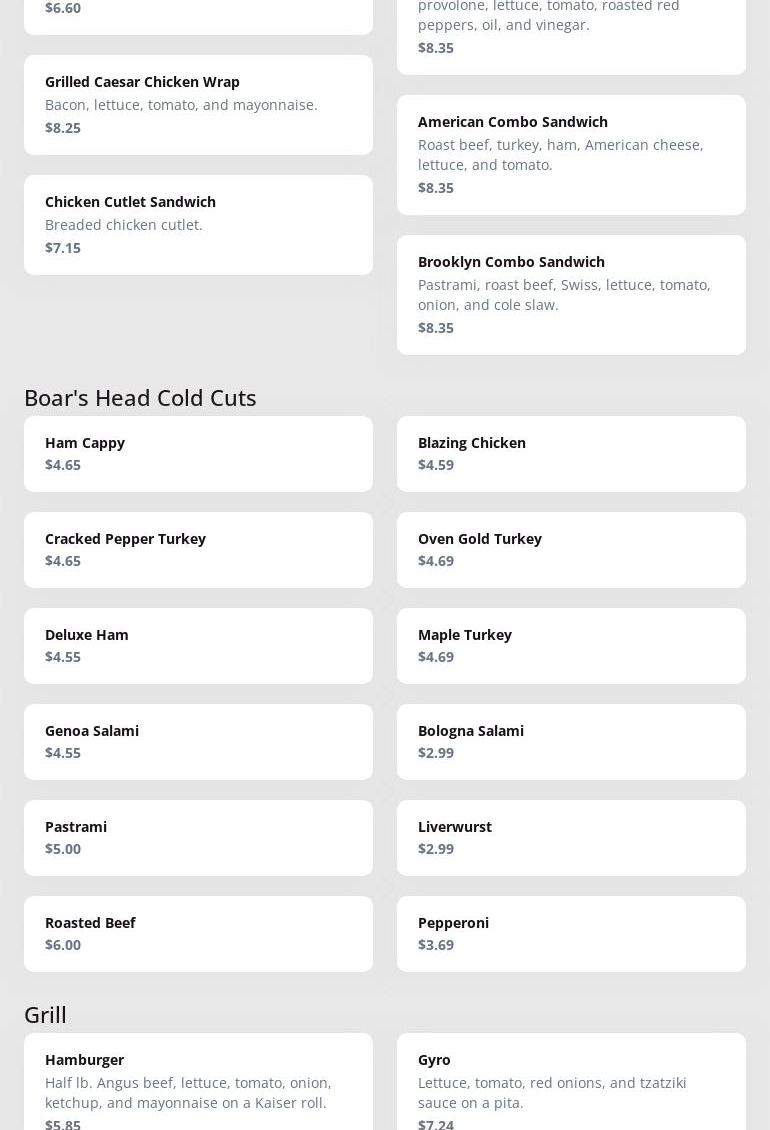This screenshot has height=1130, width=770.
Task: Pick Bologna Salami for $2.99
Action: tap(571, 741)
